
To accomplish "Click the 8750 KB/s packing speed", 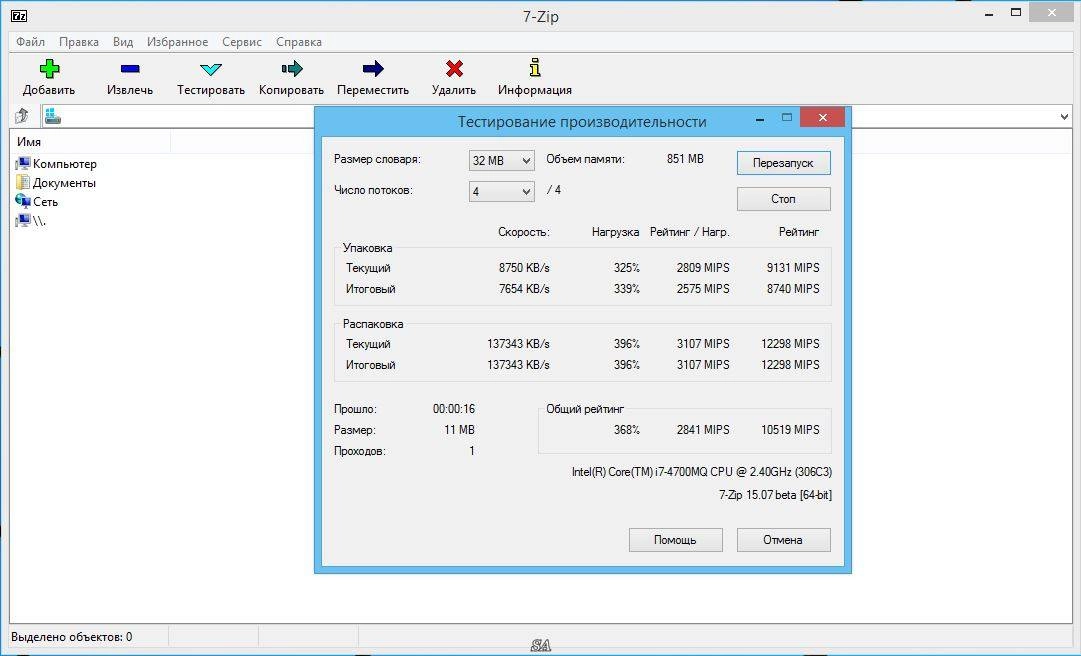I will click(x=525, y=268).
